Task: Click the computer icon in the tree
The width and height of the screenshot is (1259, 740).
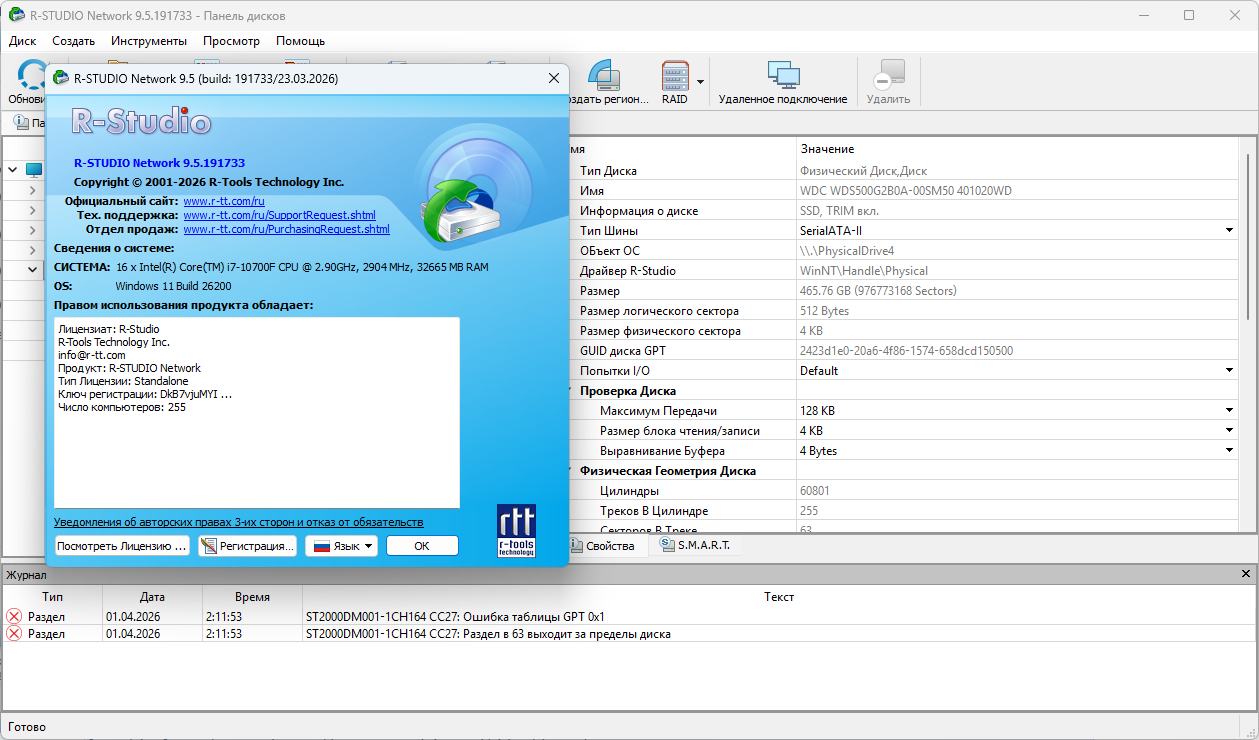Action: click(34, 170)
